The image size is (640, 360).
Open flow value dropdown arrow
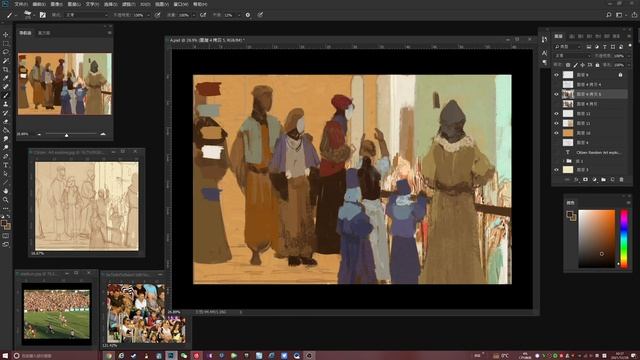coord(193,15)
